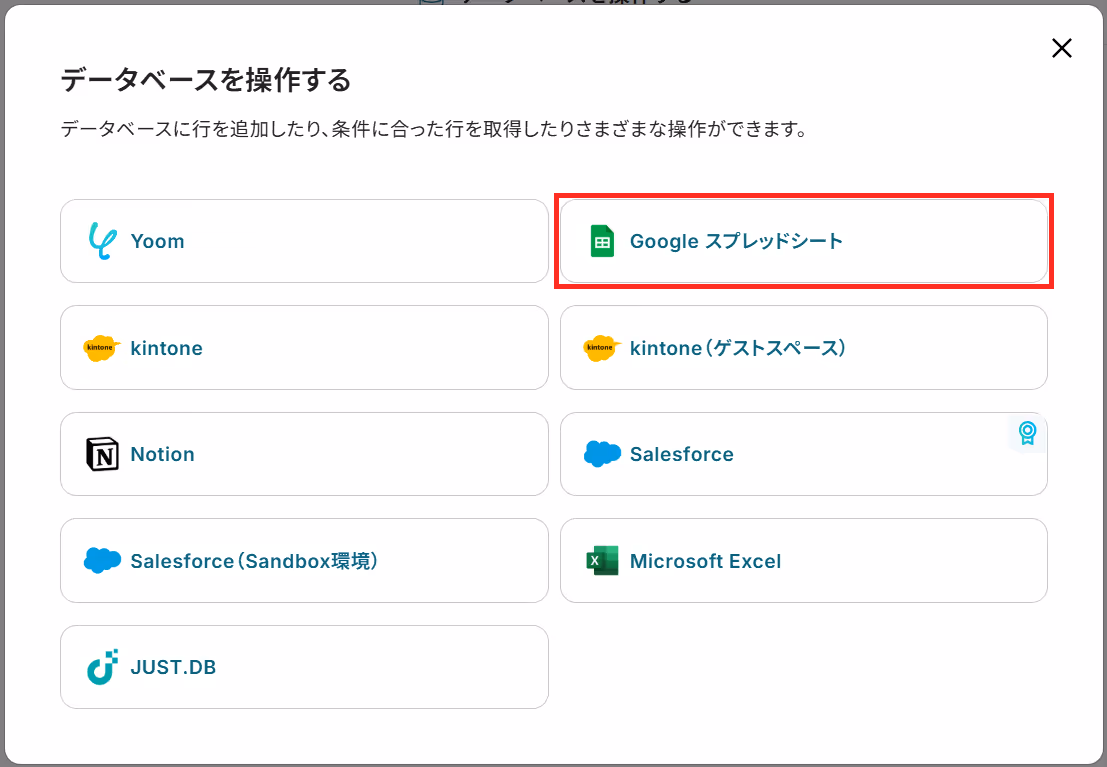
Task: Select kintone(ゲストスペース)
Action: tap(803, 347)
